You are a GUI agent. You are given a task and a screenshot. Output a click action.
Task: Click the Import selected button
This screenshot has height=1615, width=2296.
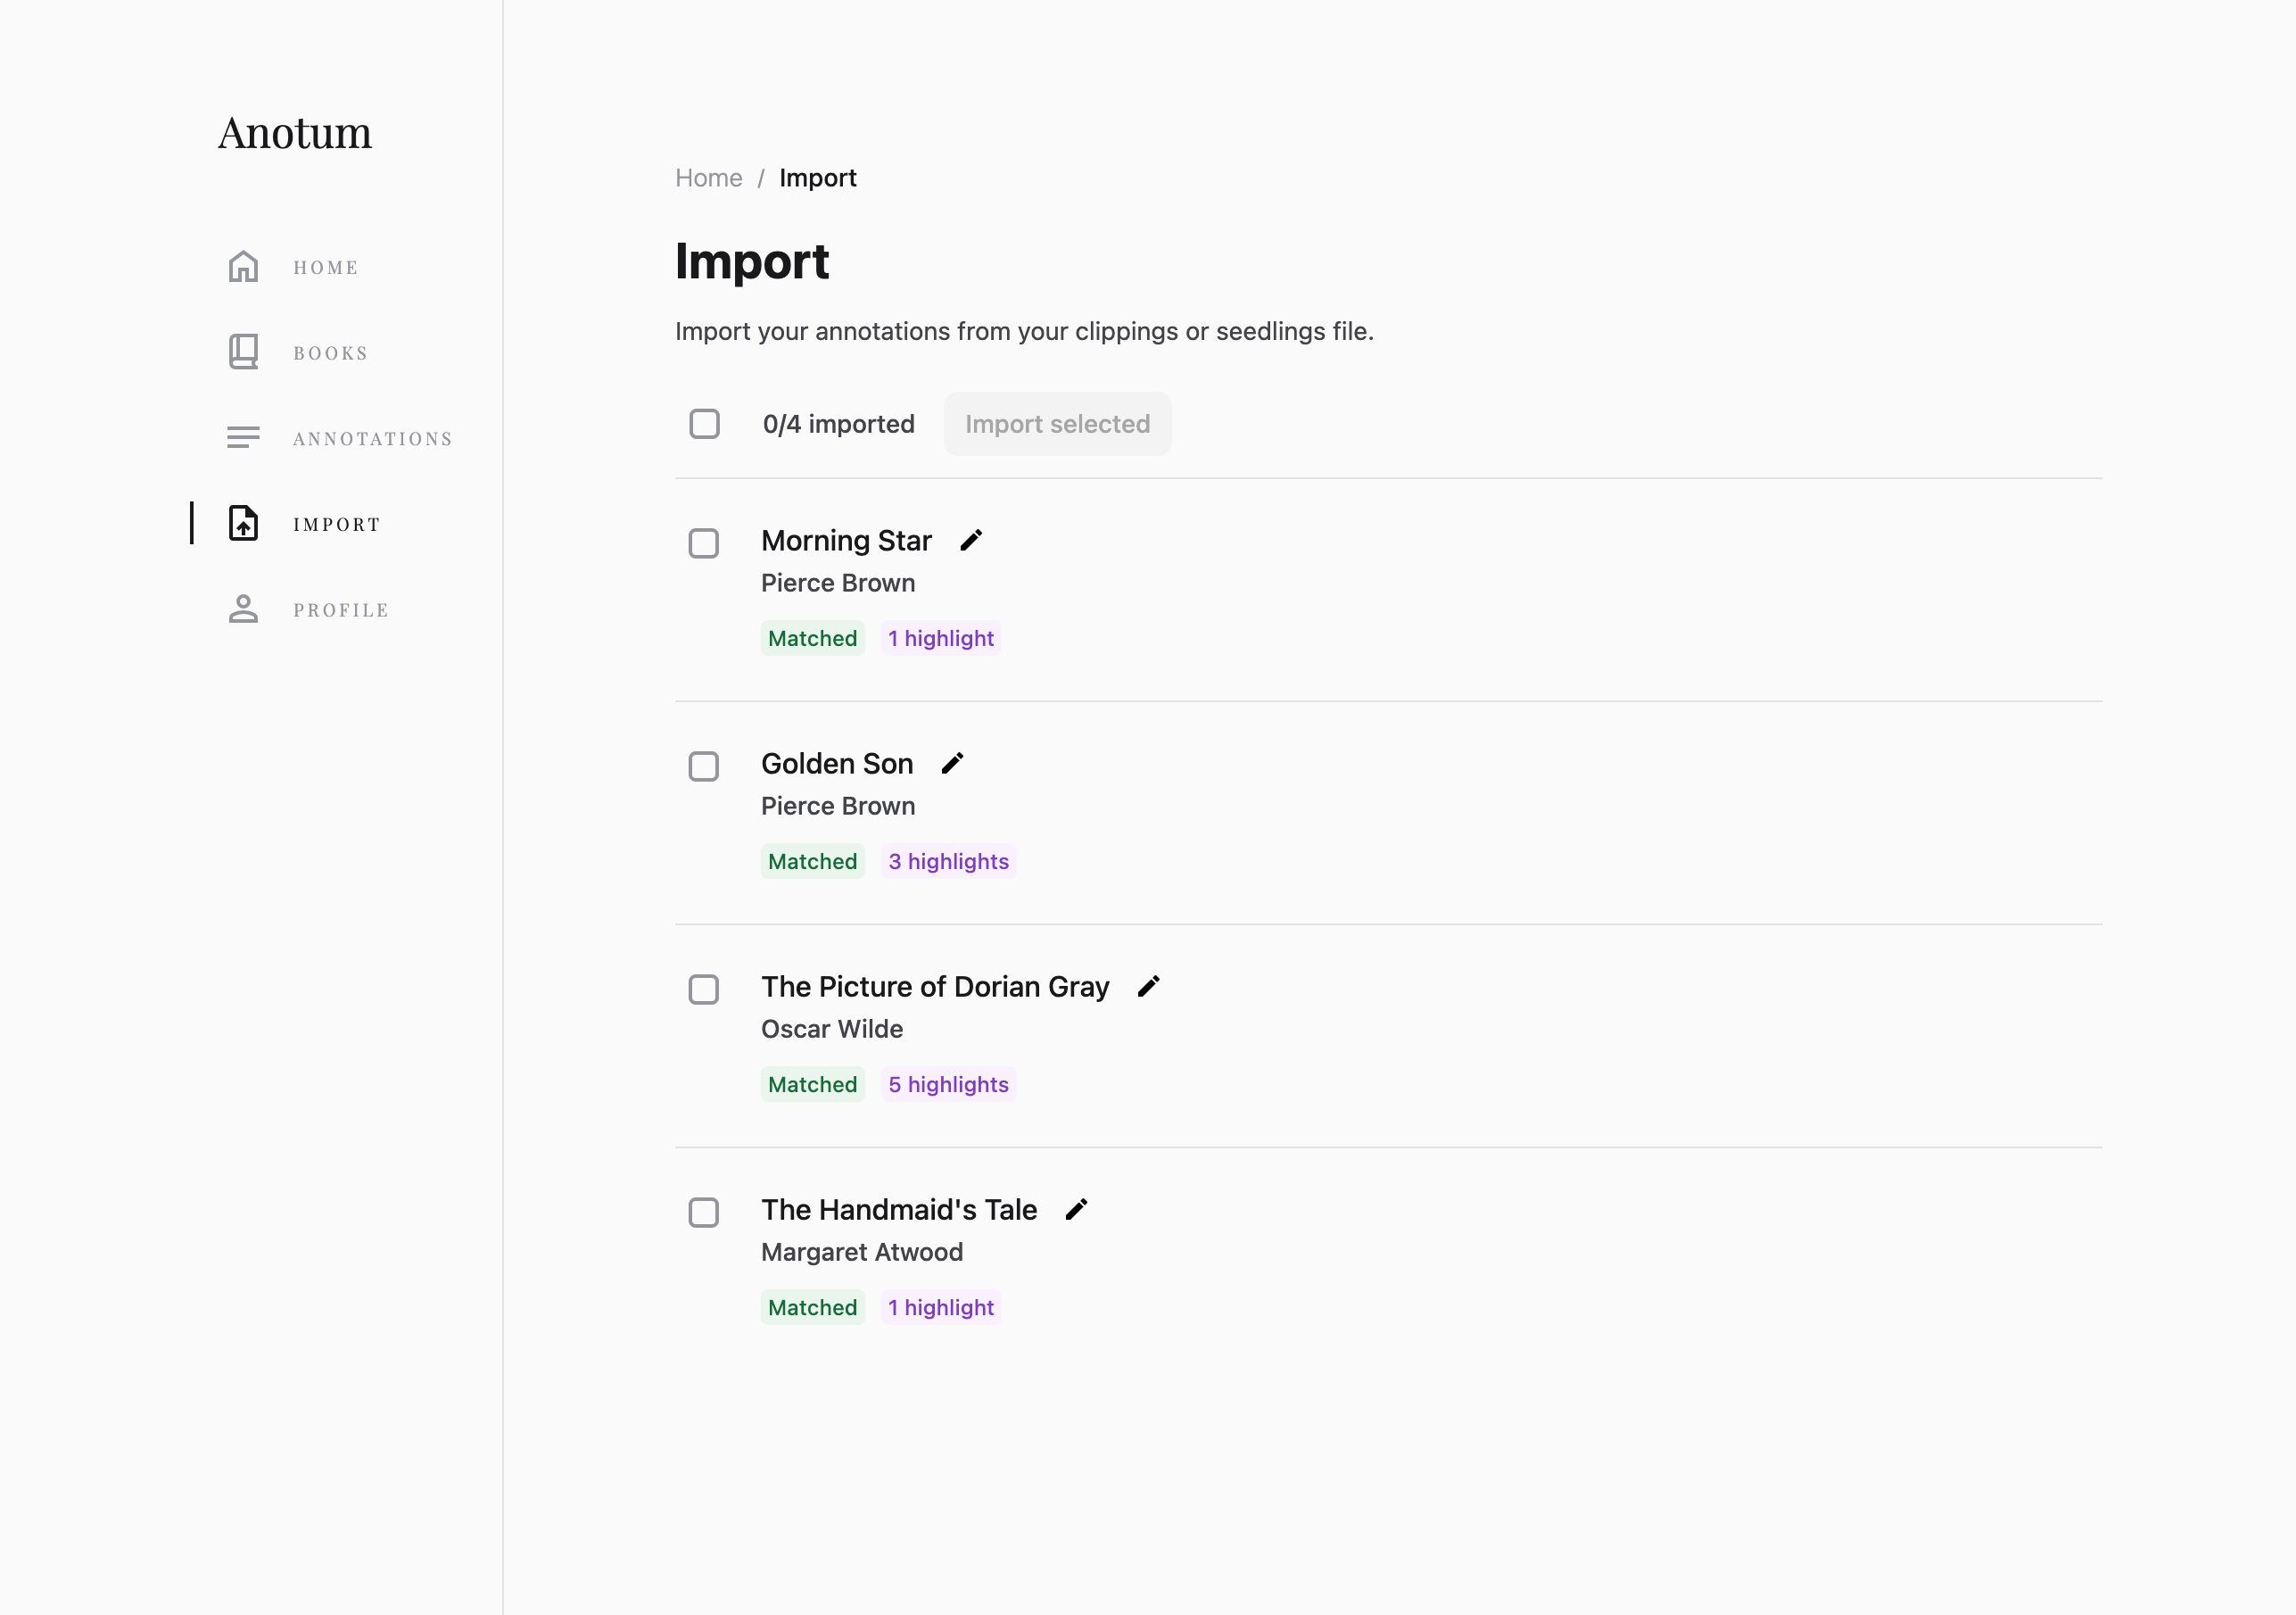point(1057,424)
